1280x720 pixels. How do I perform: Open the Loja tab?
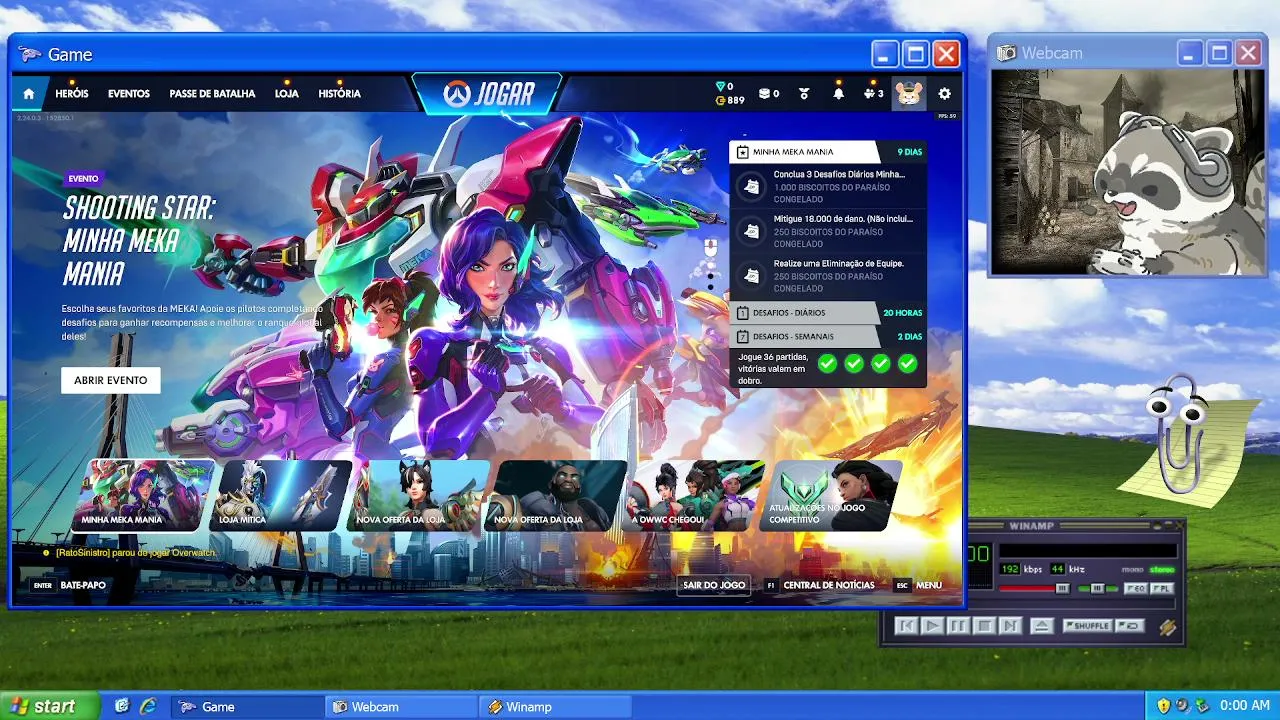coord(287,94)
